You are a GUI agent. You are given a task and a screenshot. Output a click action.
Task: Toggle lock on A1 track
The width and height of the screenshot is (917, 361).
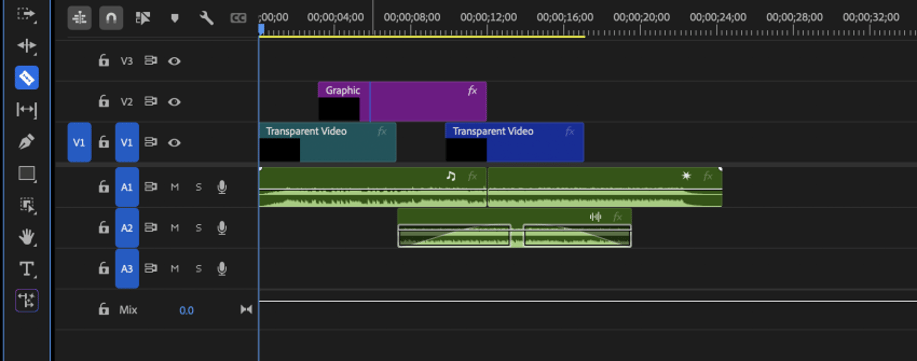[x=104, y=187]
